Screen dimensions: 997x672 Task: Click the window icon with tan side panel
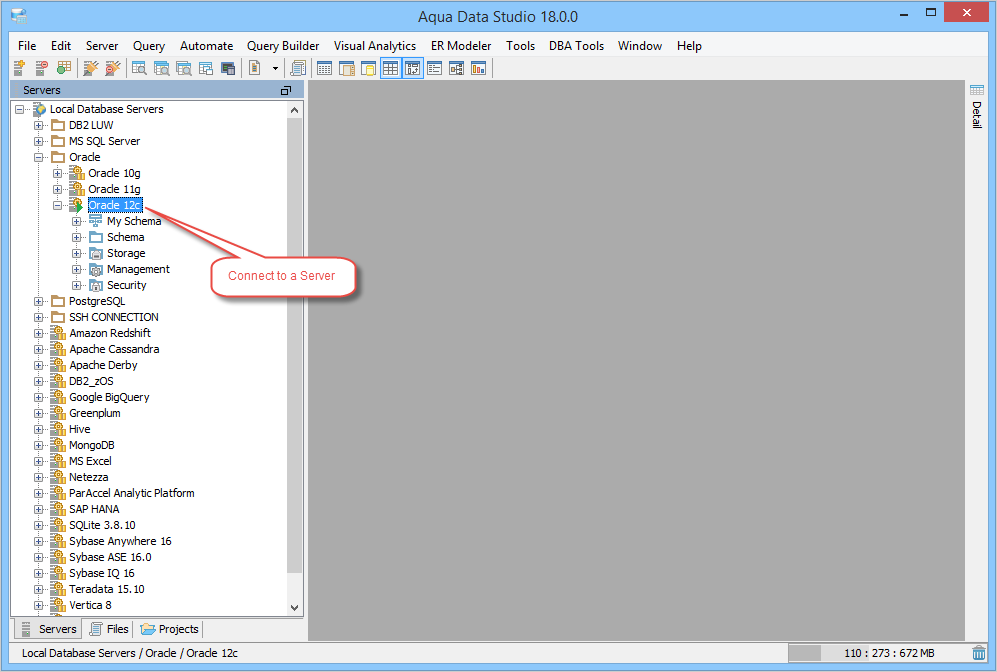[347, 68]
